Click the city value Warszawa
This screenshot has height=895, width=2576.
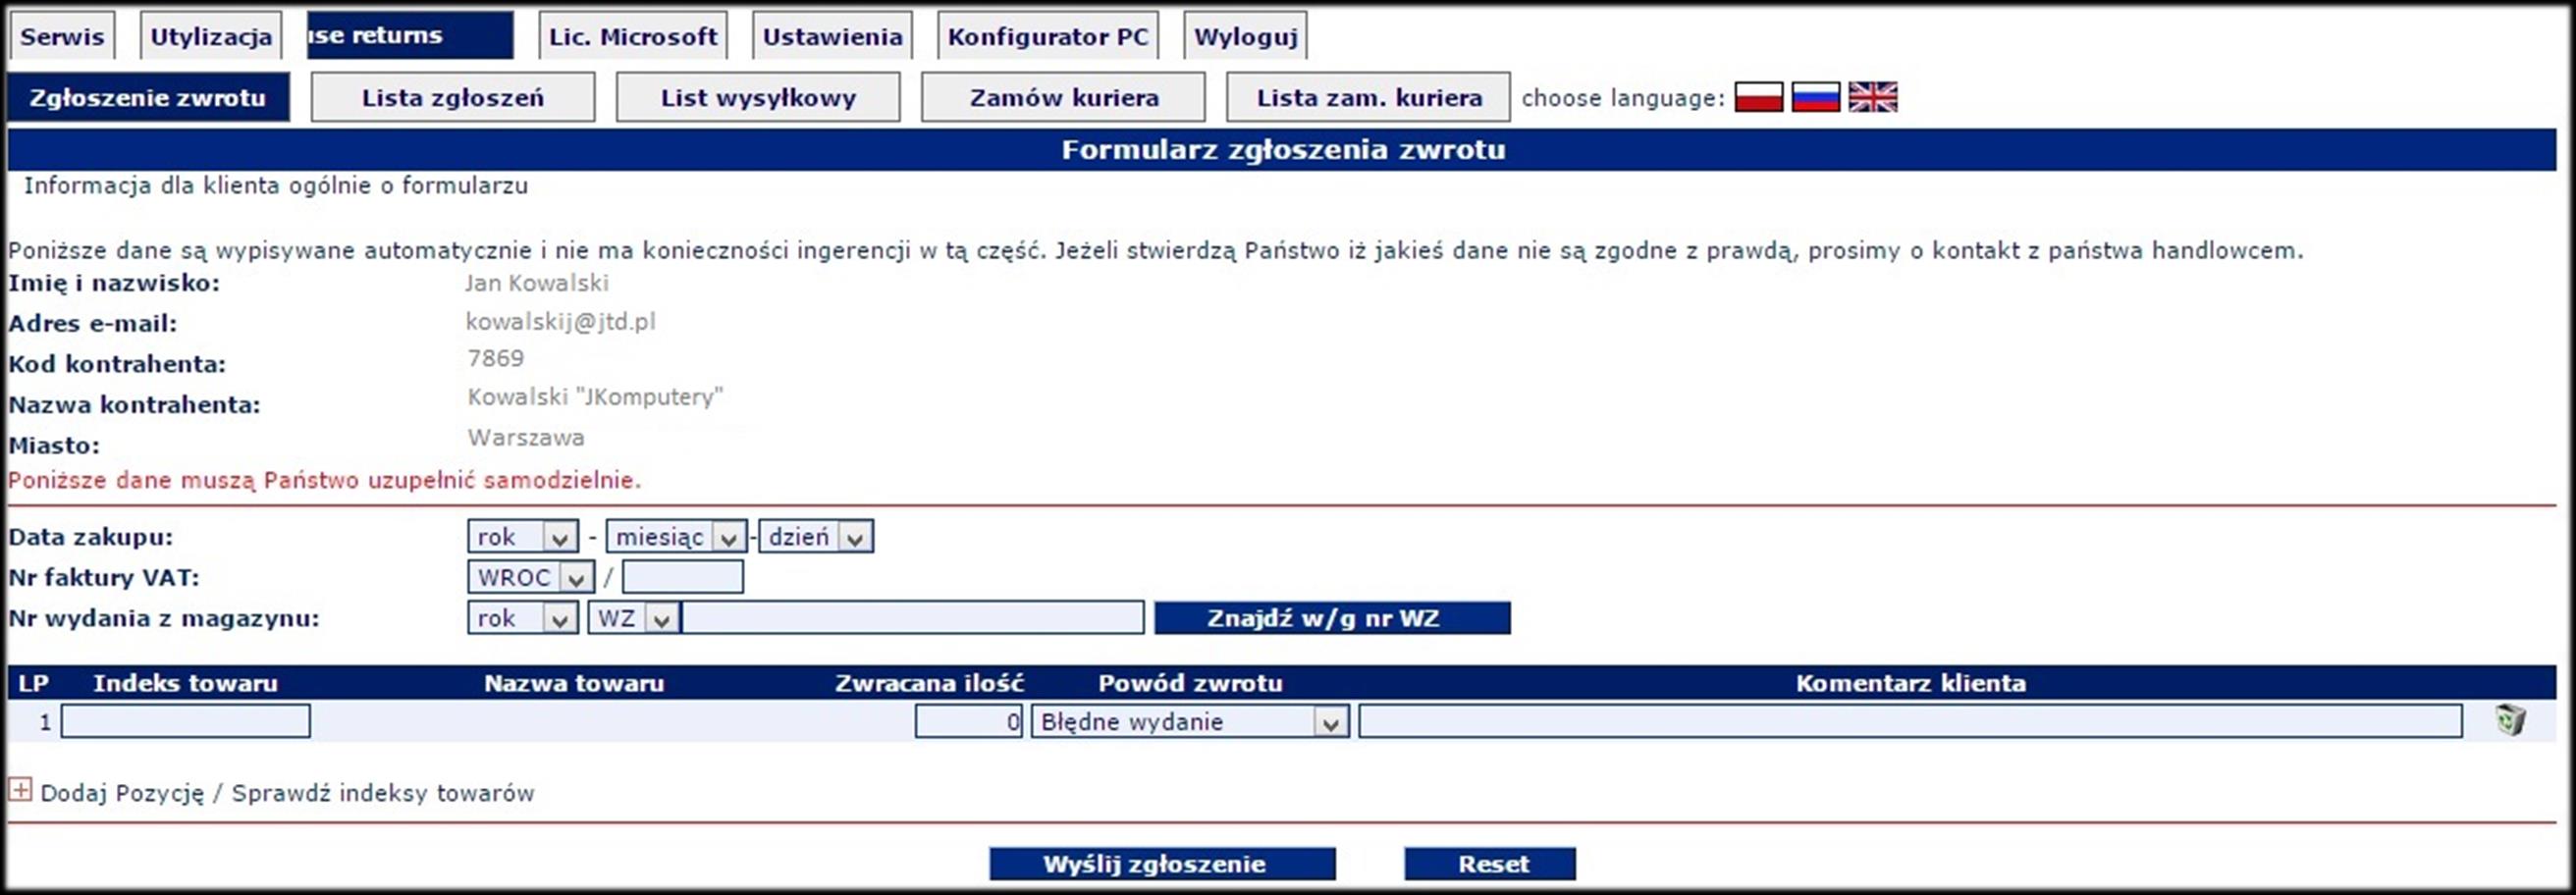(526, 438)
